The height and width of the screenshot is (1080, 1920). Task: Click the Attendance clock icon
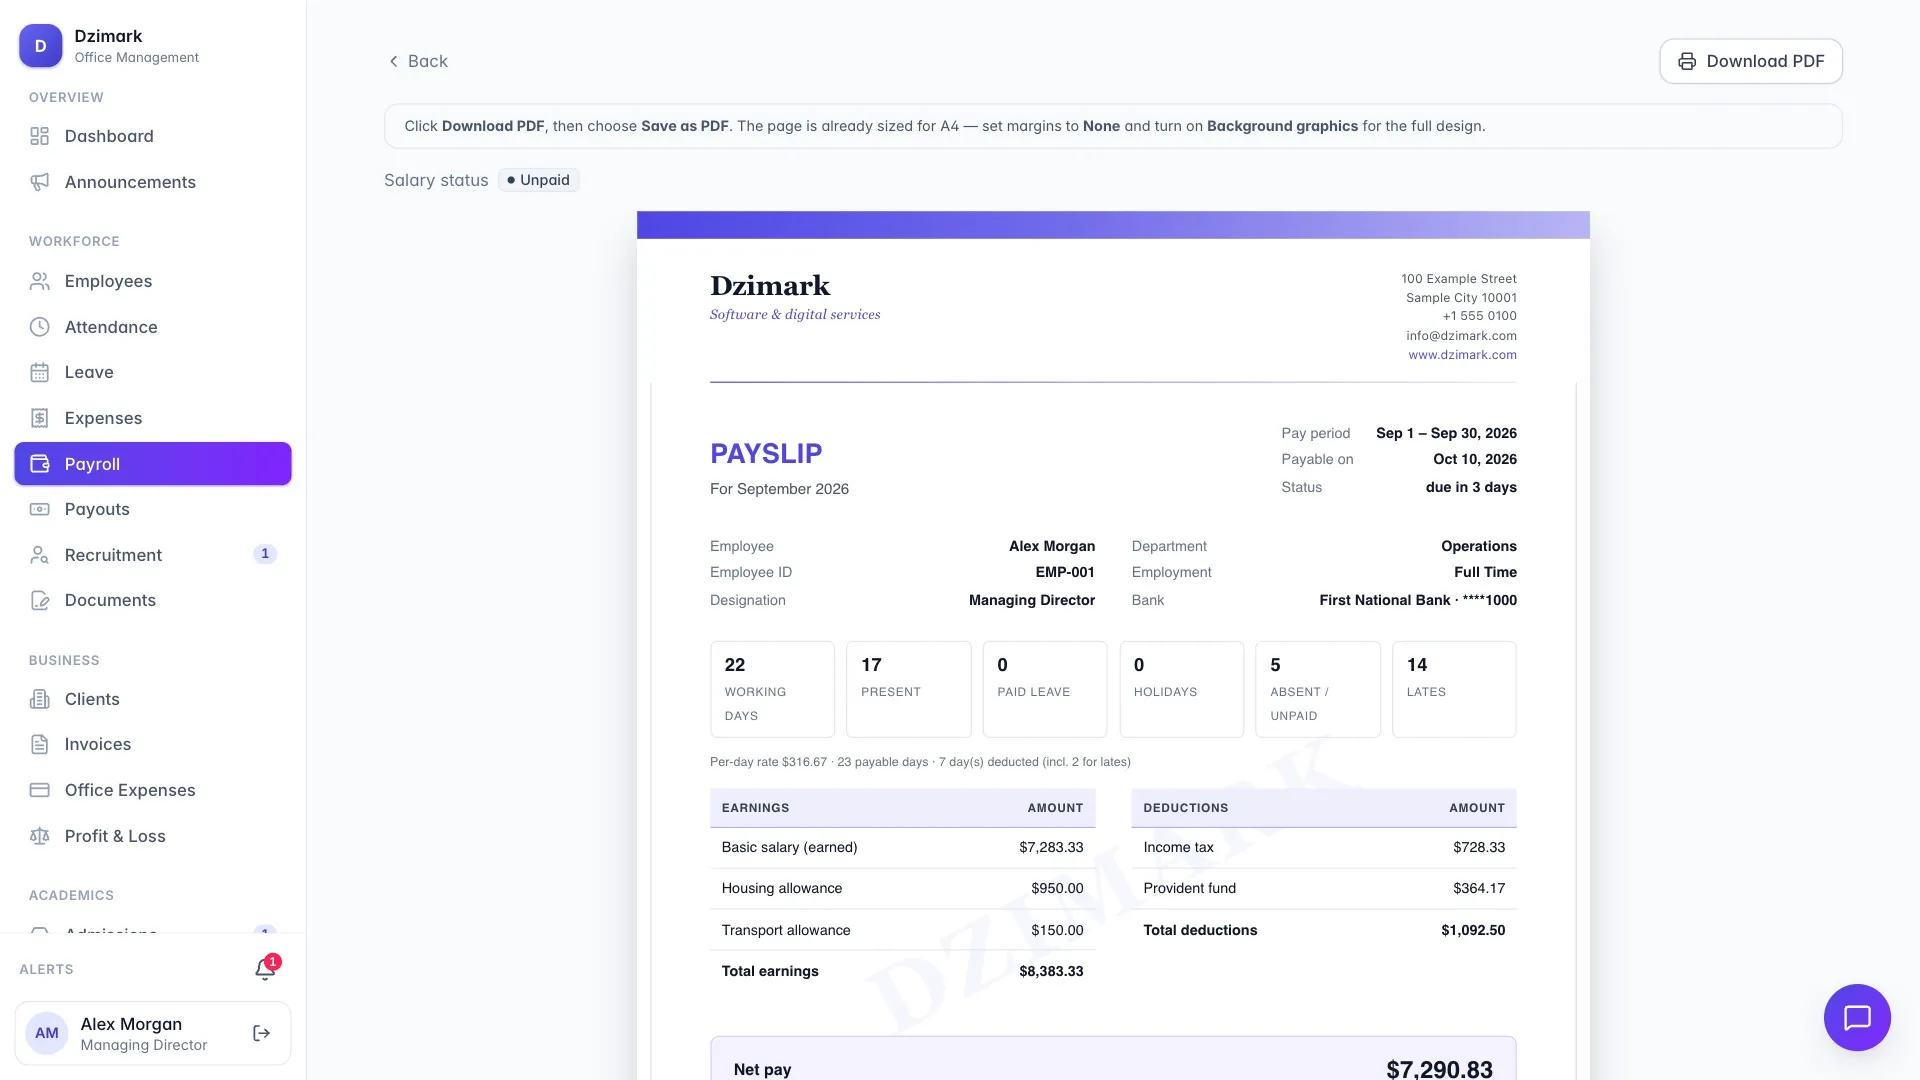click(40, 327)
